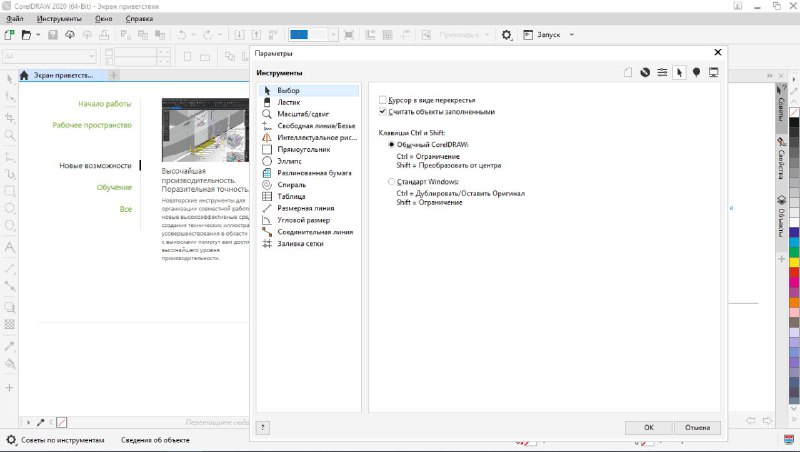This screenshot has height=452, width=800.
Task: Select Эллипс in tools list
Action: [309, 161]
